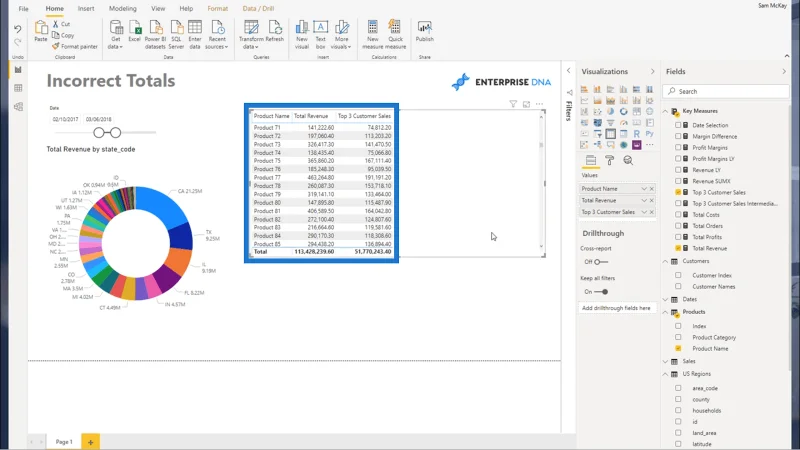Open More options on the table visual
The image size is (800, 450).
point(539,104)
